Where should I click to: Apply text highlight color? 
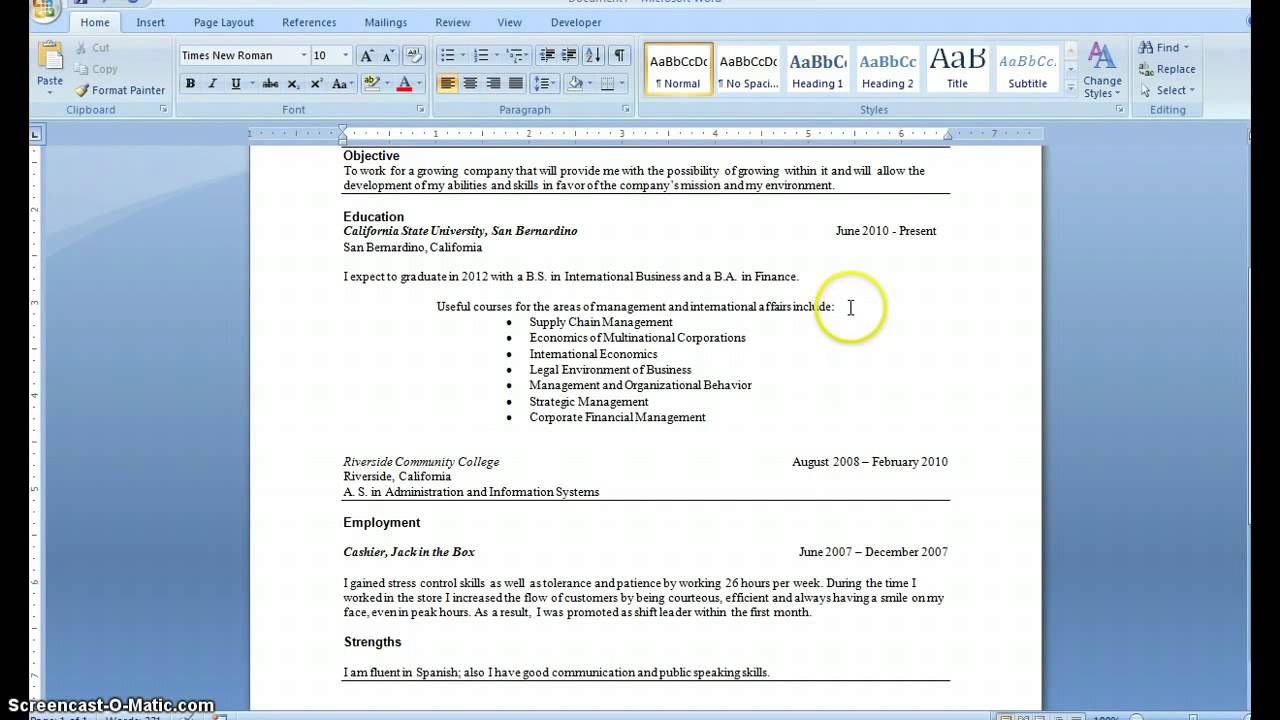[372, 84]
